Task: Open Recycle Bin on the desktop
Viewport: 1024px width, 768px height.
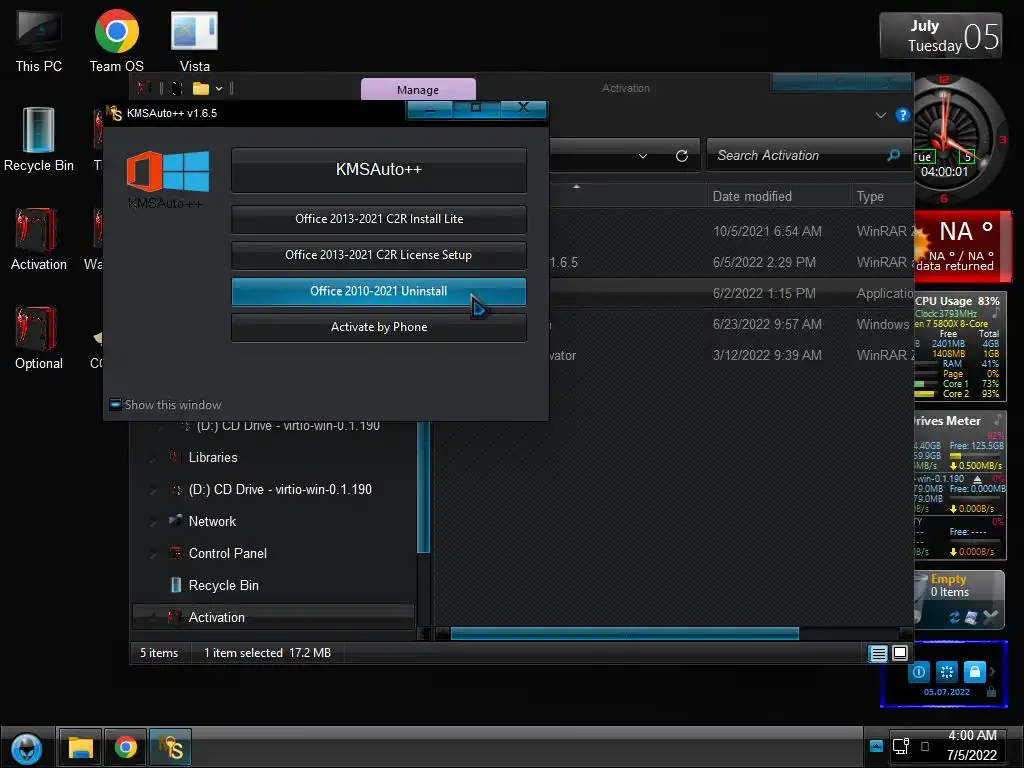Action: tap(39, 139)
